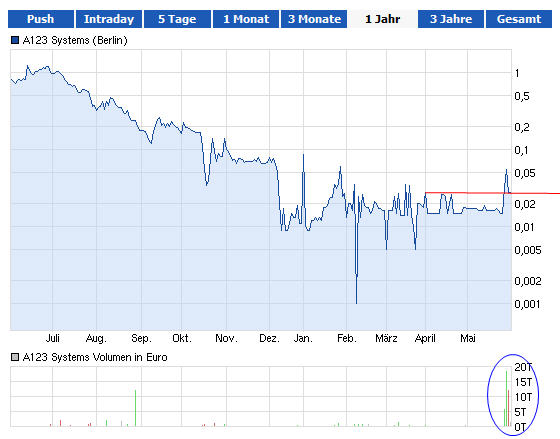This screenshot has height=439, width=560.
Task: Click the tallest green volume bar in late May
Action: tap(506, 399)
